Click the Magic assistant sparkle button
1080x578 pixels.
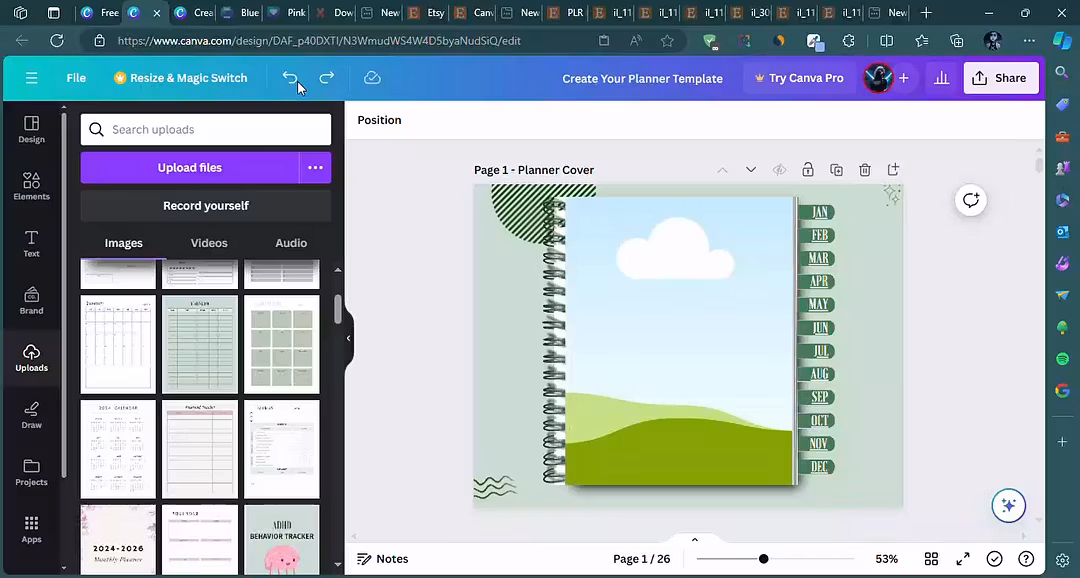[x=1008, y=506]
